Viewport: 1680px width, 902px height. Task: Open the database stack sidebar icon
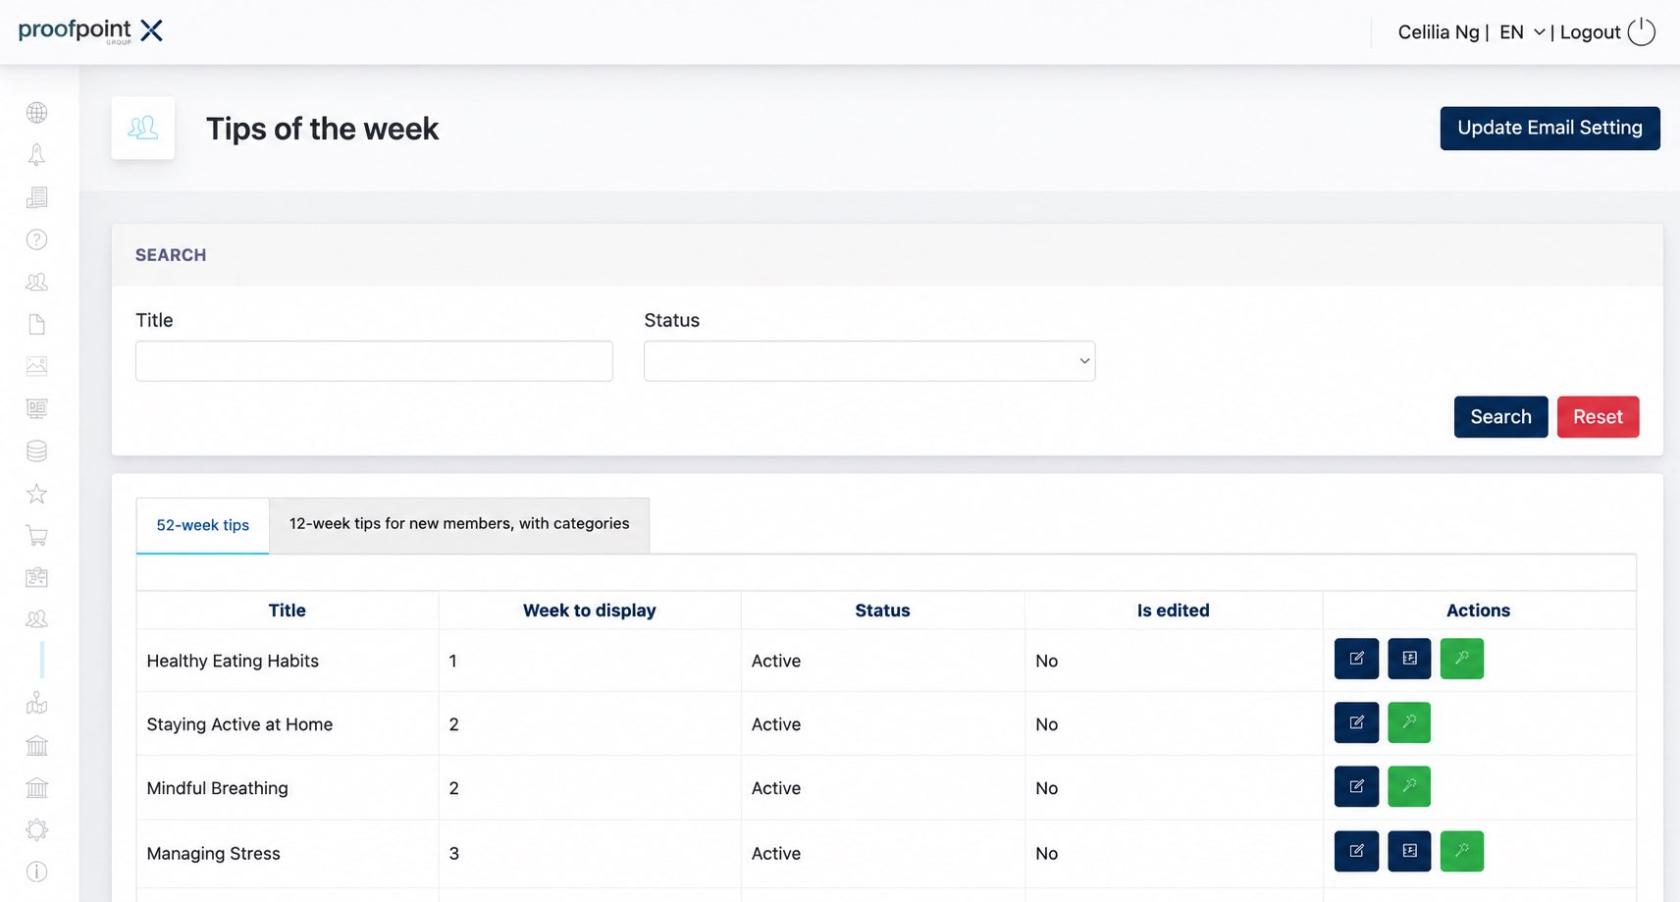click(37, 451)
